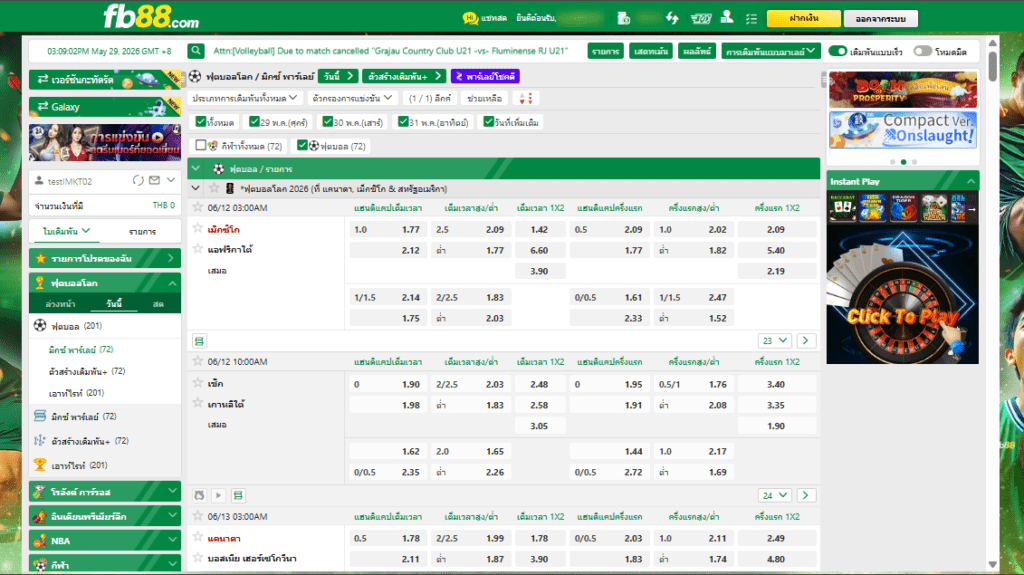Star the เม็กซิโก team row
Image resolution: width=1024 pixels, height=575 pixels.
tap(198, 228)
